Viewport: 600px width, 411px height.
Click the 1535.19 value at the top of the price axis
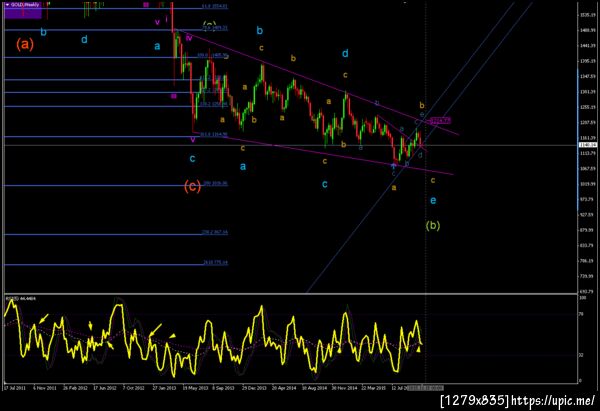click(x=588, y=15)
